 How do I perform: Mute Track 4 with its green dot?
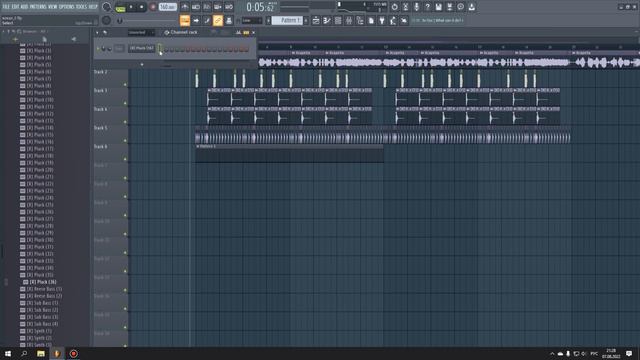click(125, 122)
